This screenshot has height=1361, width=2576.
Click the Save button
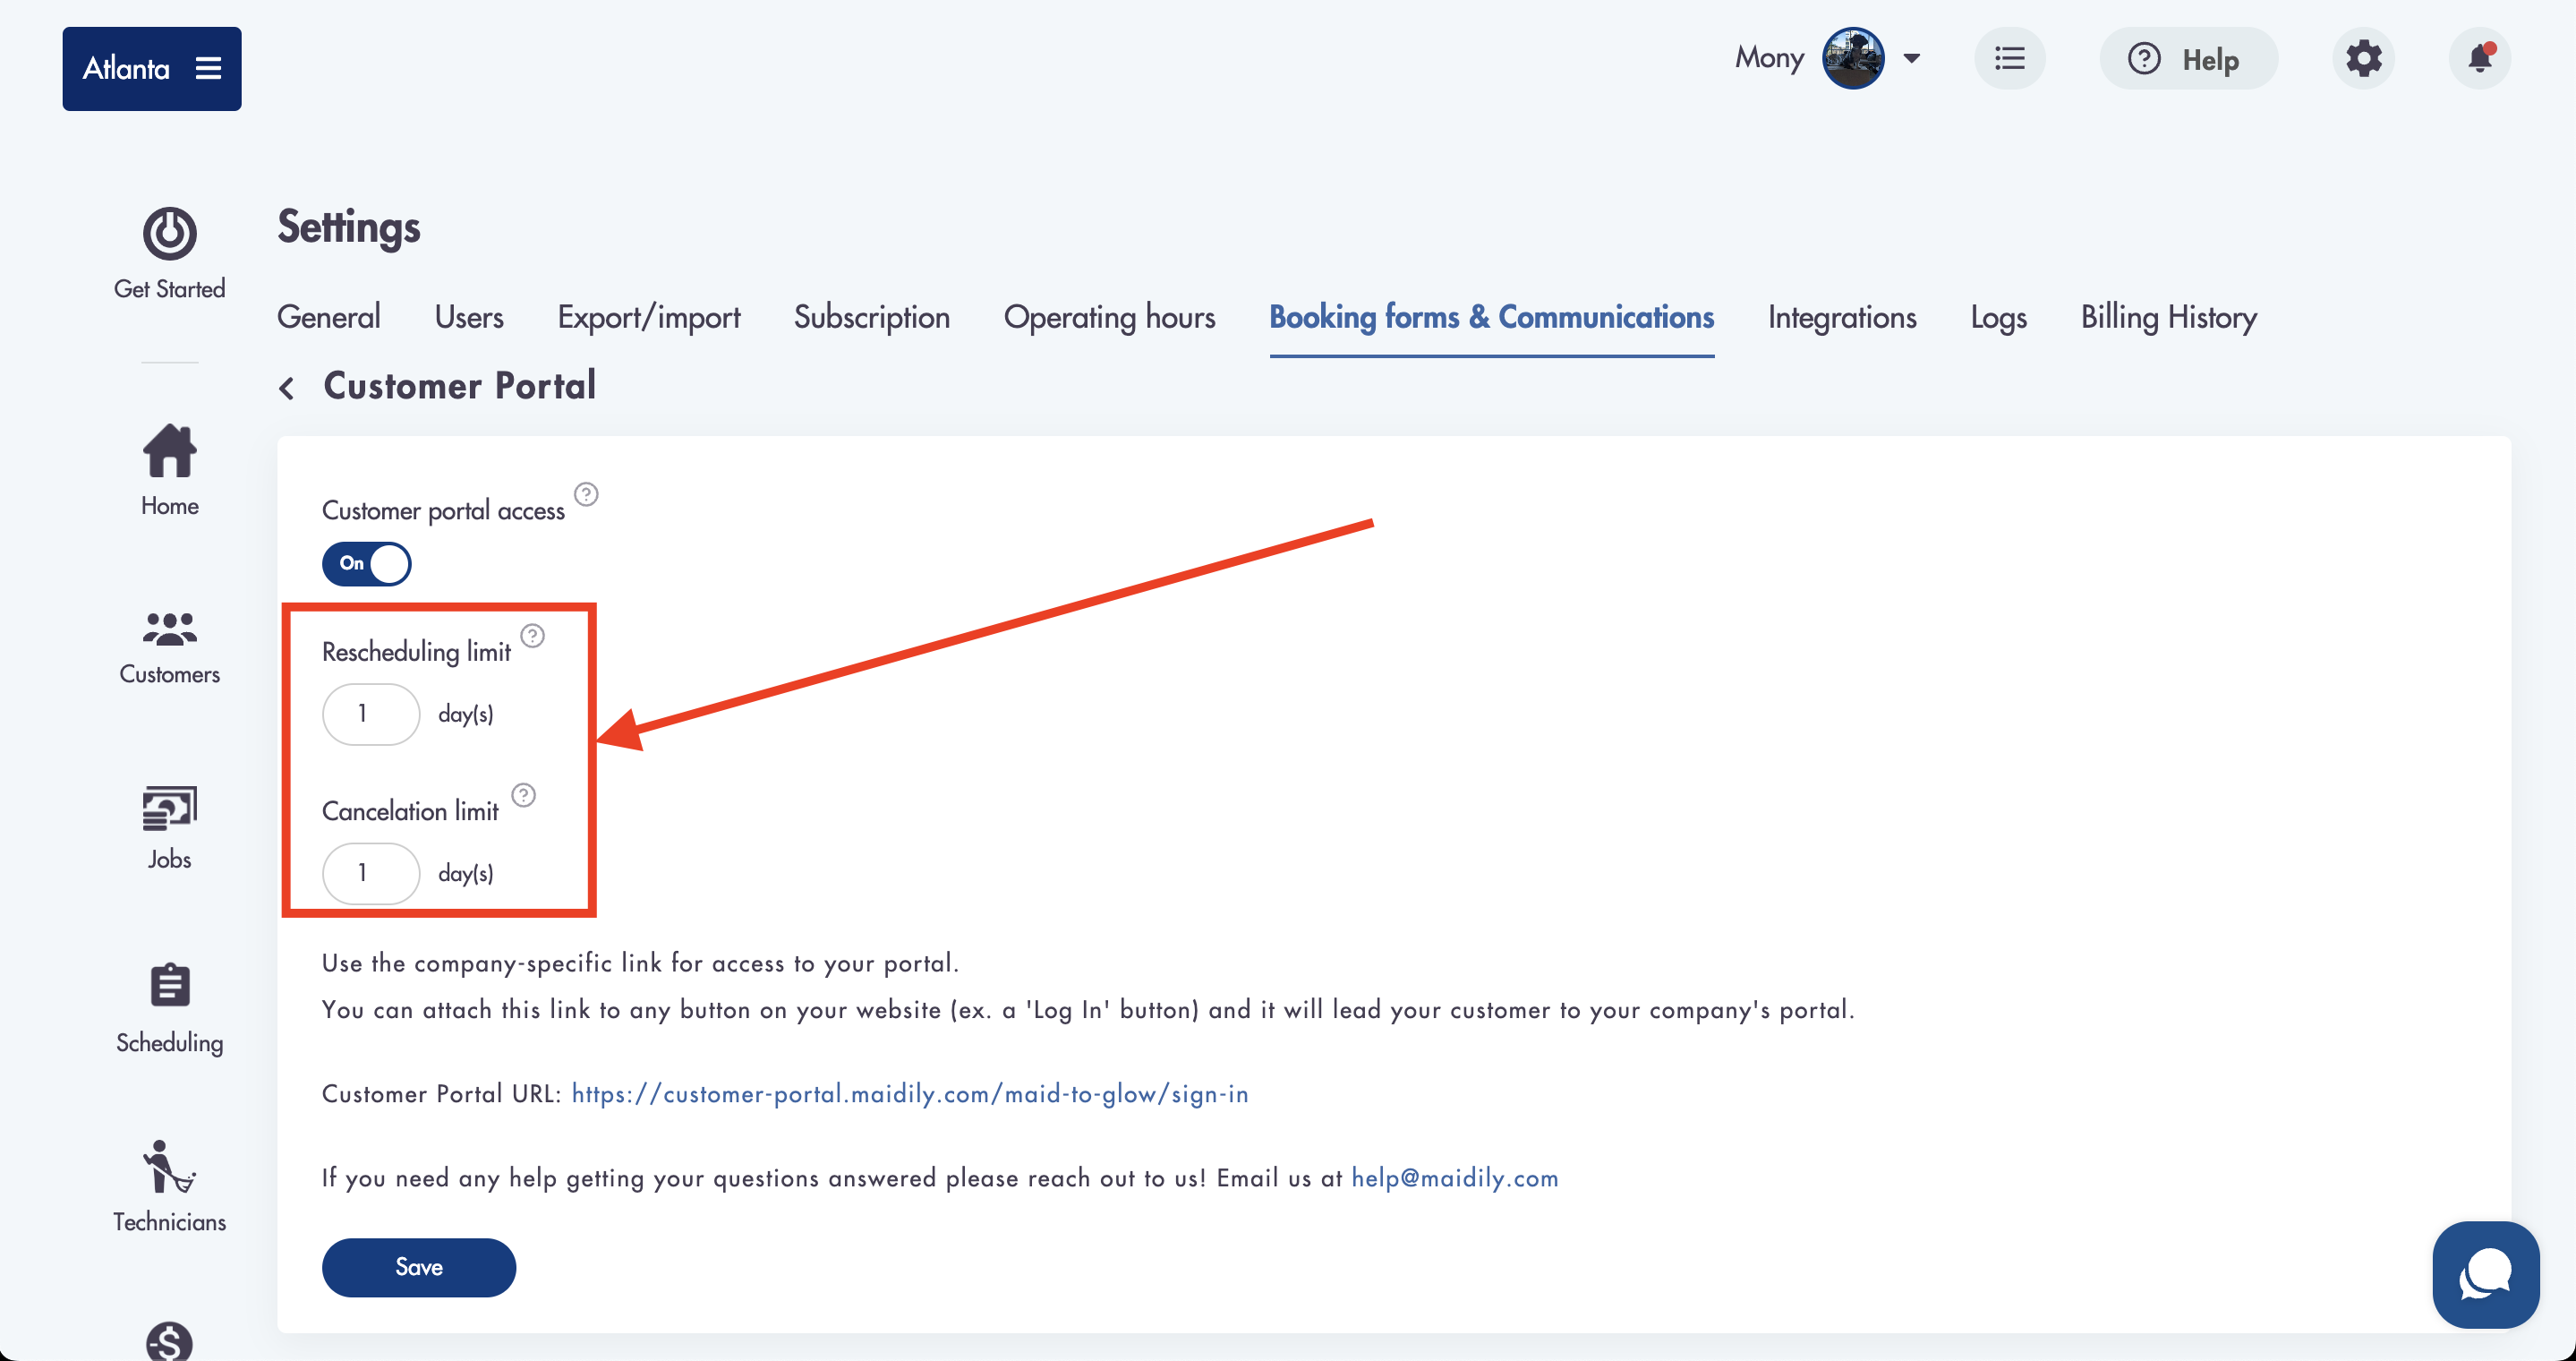(419, 1267)
